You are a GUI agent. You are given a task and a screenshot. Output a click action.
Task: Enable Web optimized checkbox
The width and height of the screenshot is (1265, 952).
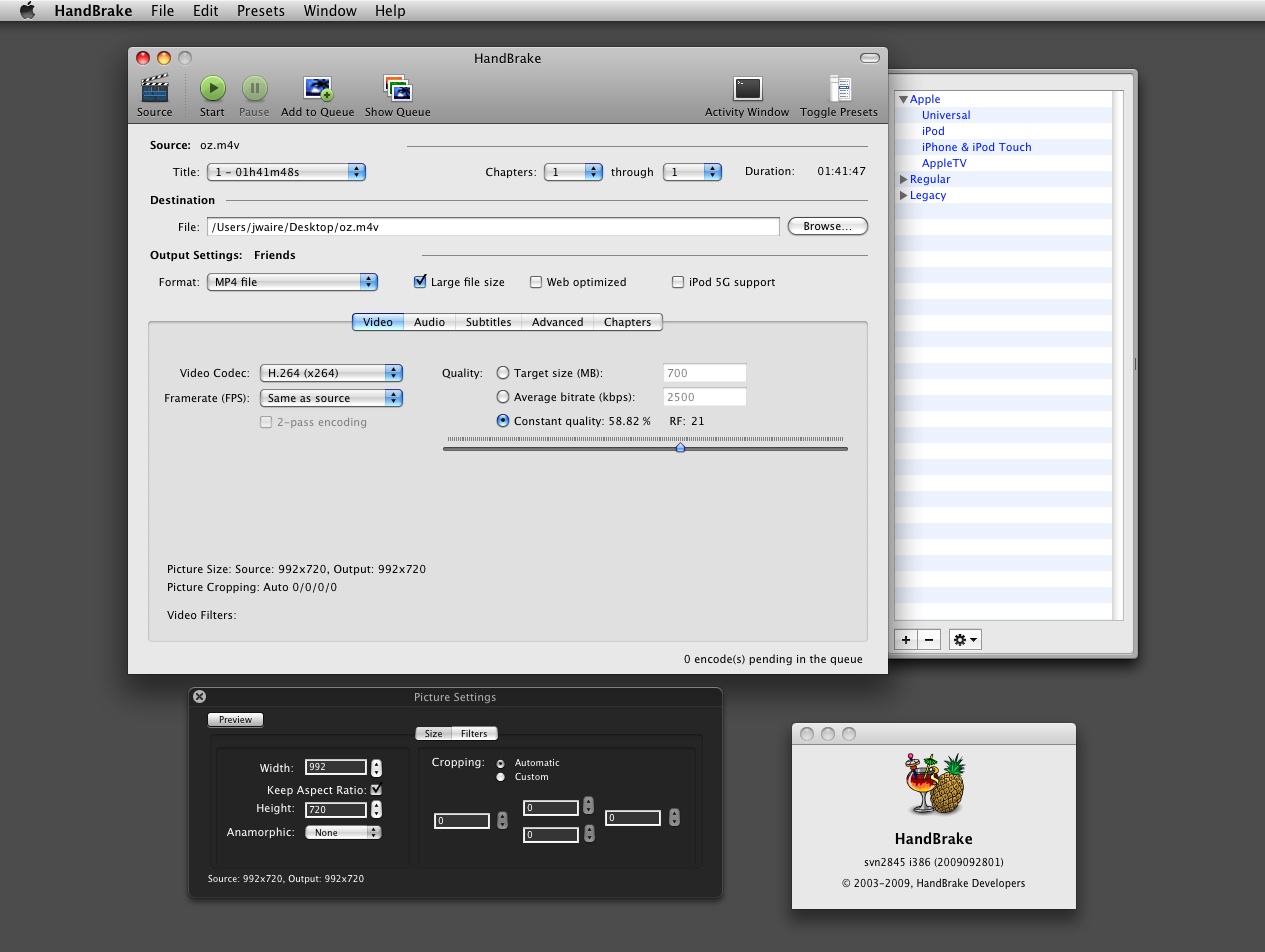536,282
